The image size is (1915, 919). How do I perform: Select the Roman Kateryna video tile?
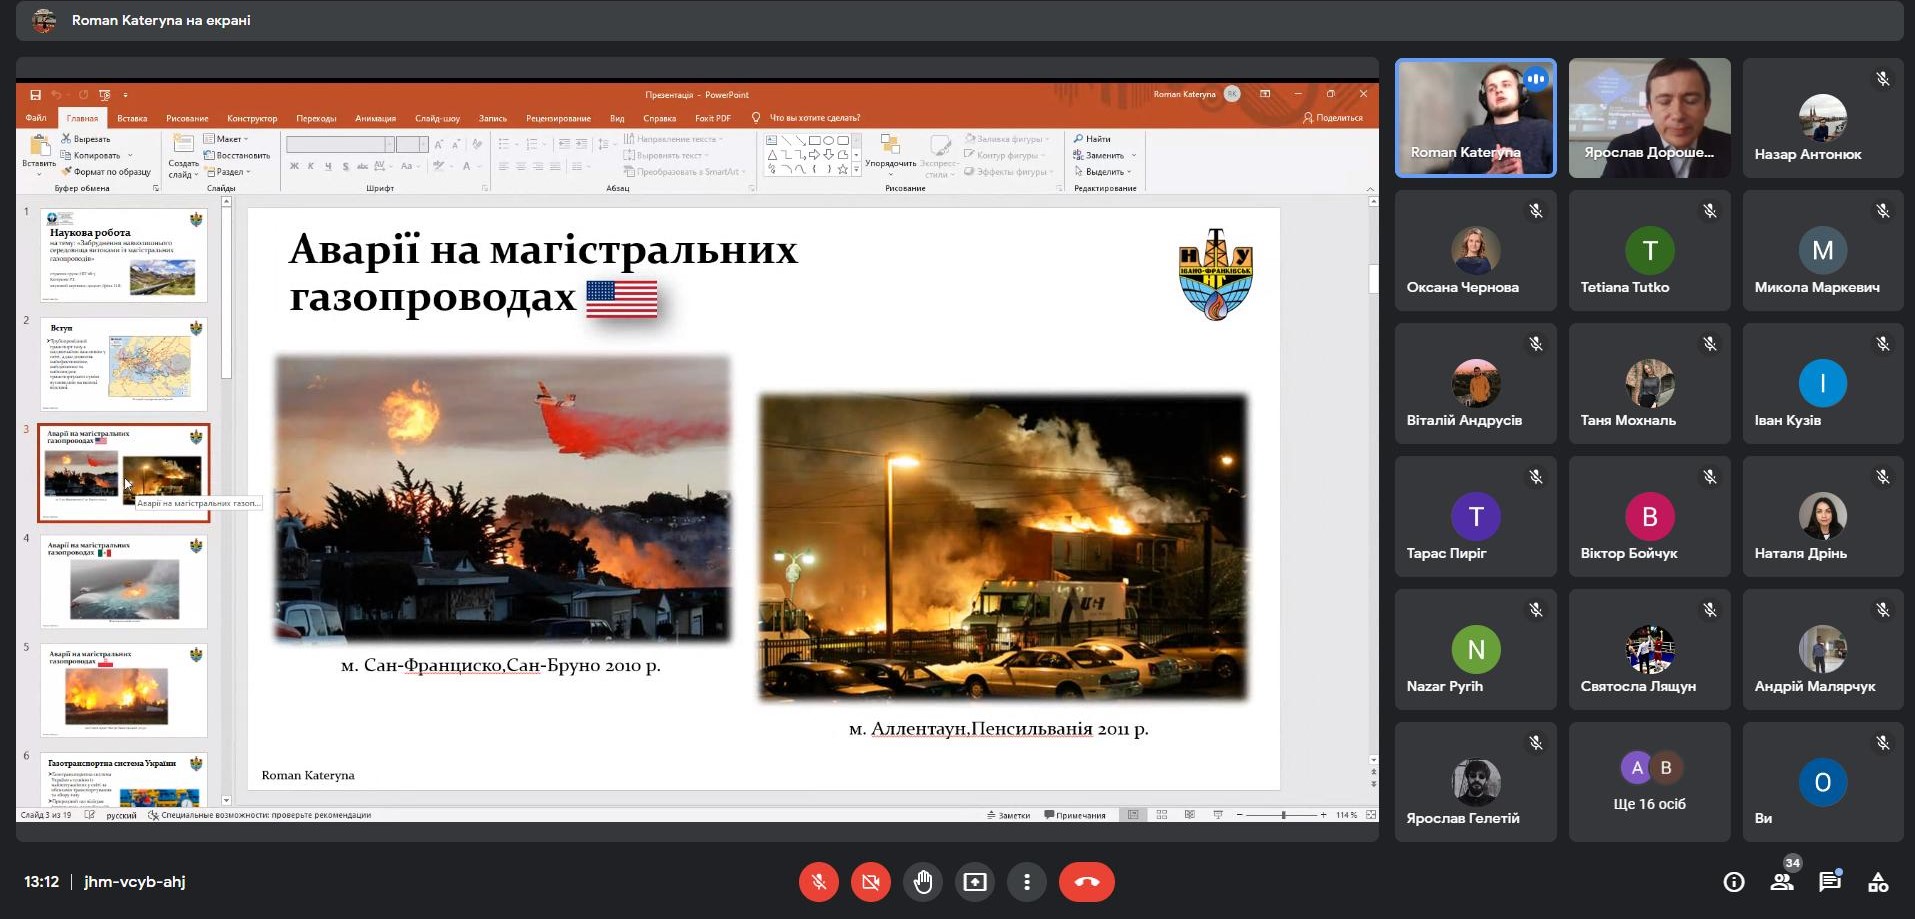click(x=1475, y=118)
